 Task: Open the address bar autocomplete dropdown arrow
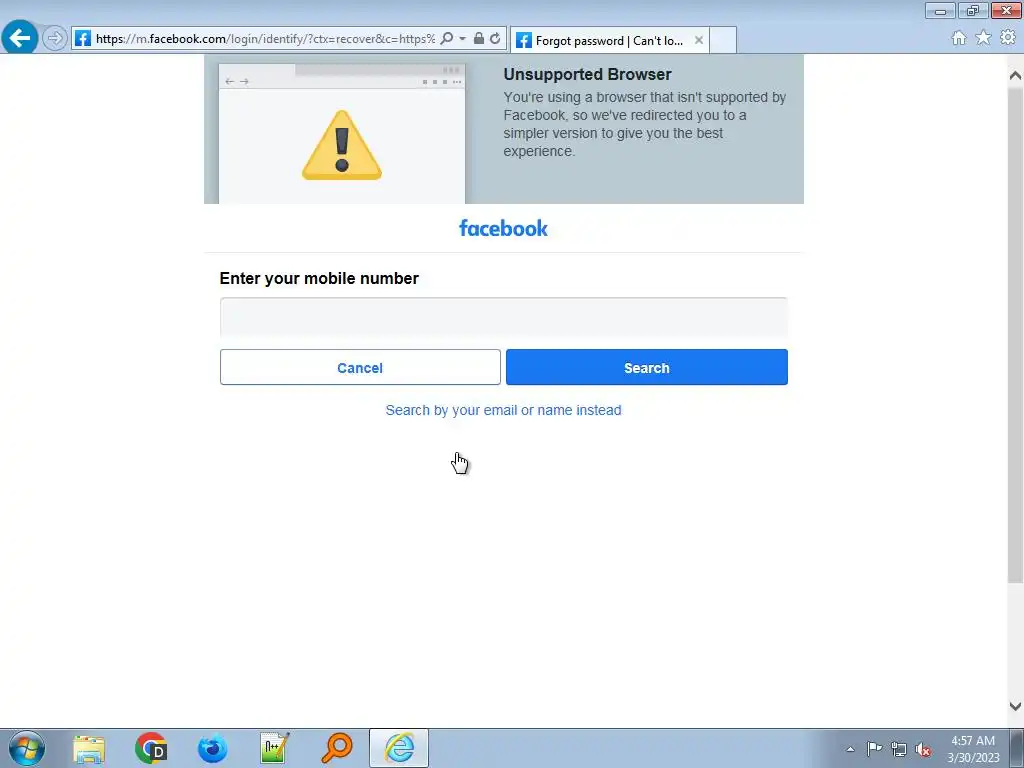pos(462,39)
